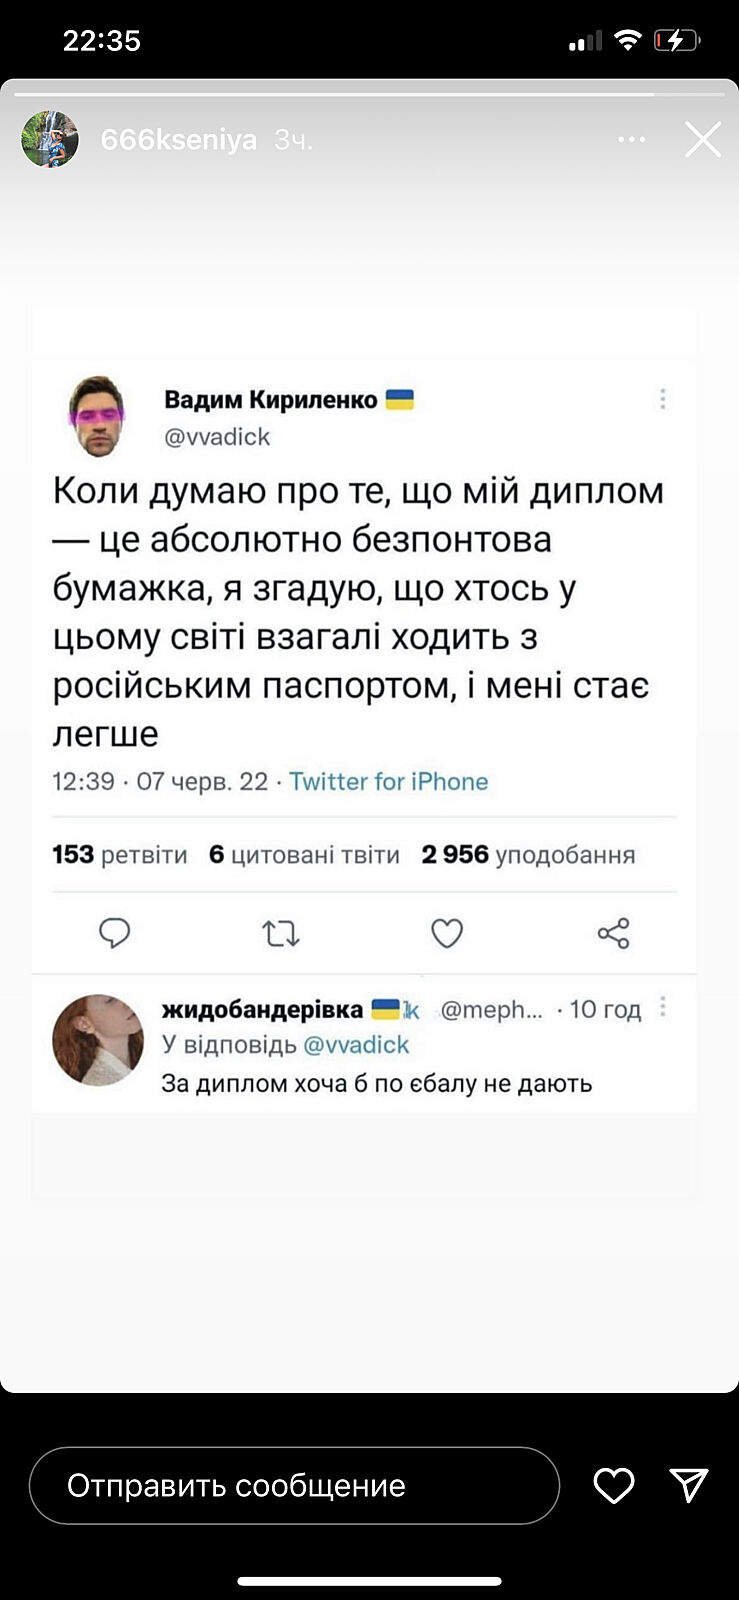Open the 6 цитовані твіти list

tap(304, 855)
